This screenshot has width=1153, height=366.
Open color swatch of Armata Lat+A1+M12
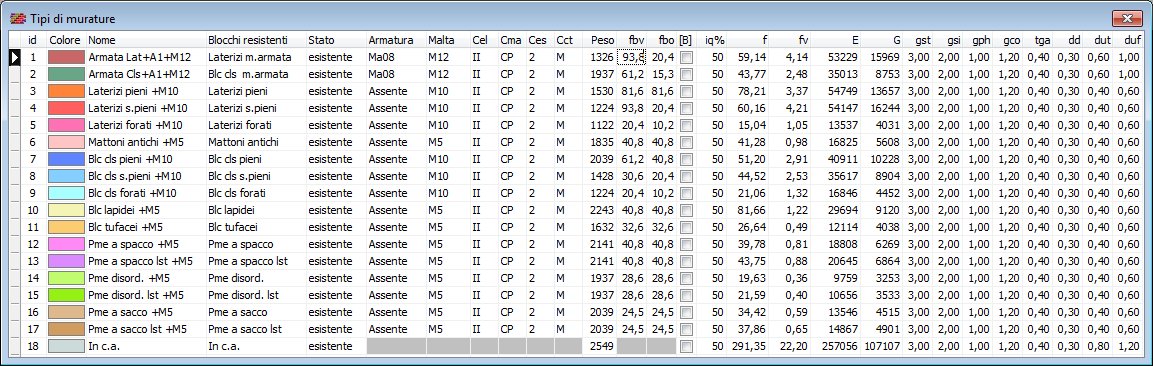tap(66, 57)
